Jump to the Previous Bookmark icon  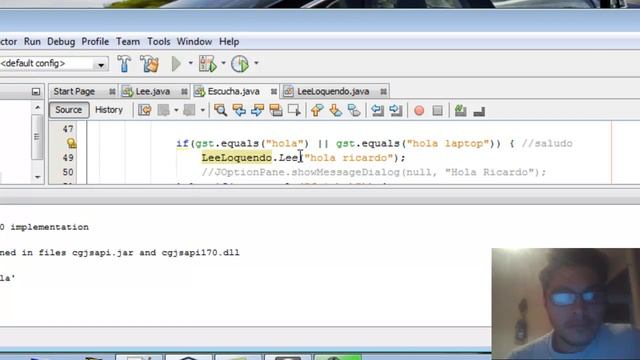click(317, 110)
